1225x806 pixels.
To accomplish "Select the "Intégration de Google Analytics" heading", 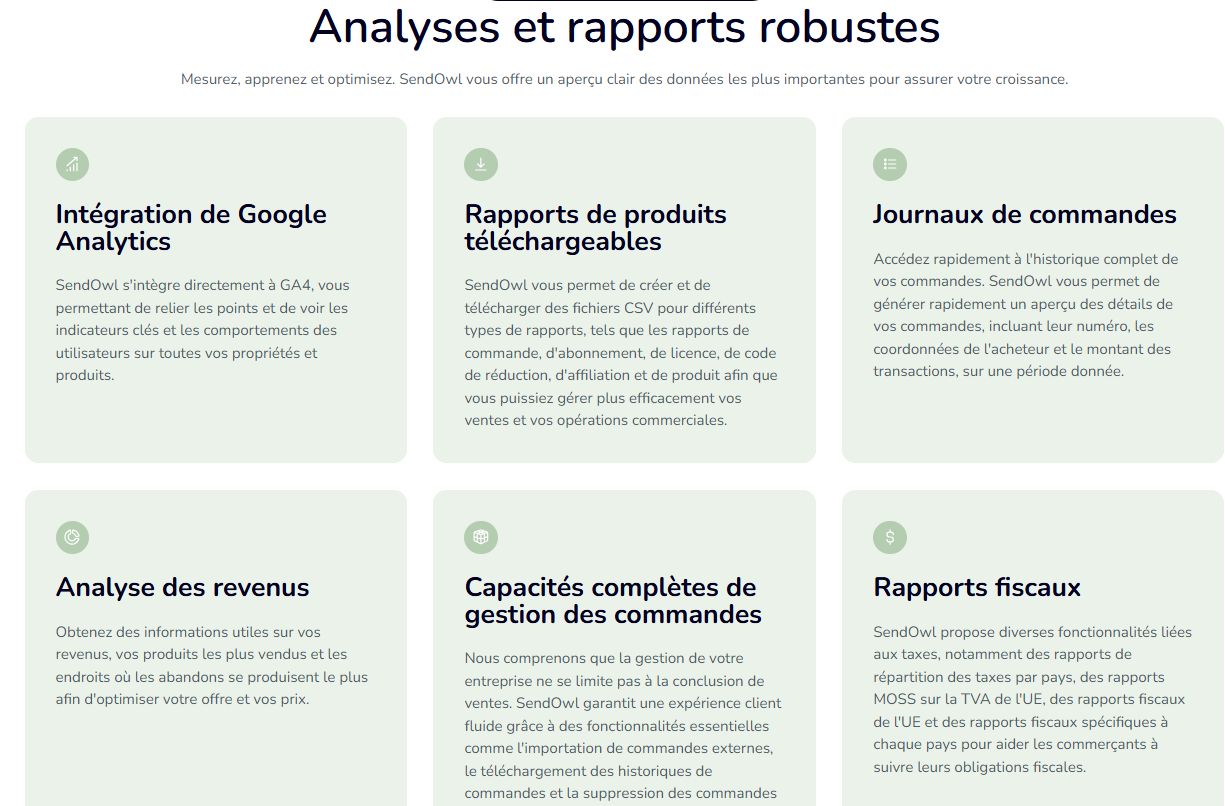I will tap(191, 228).
